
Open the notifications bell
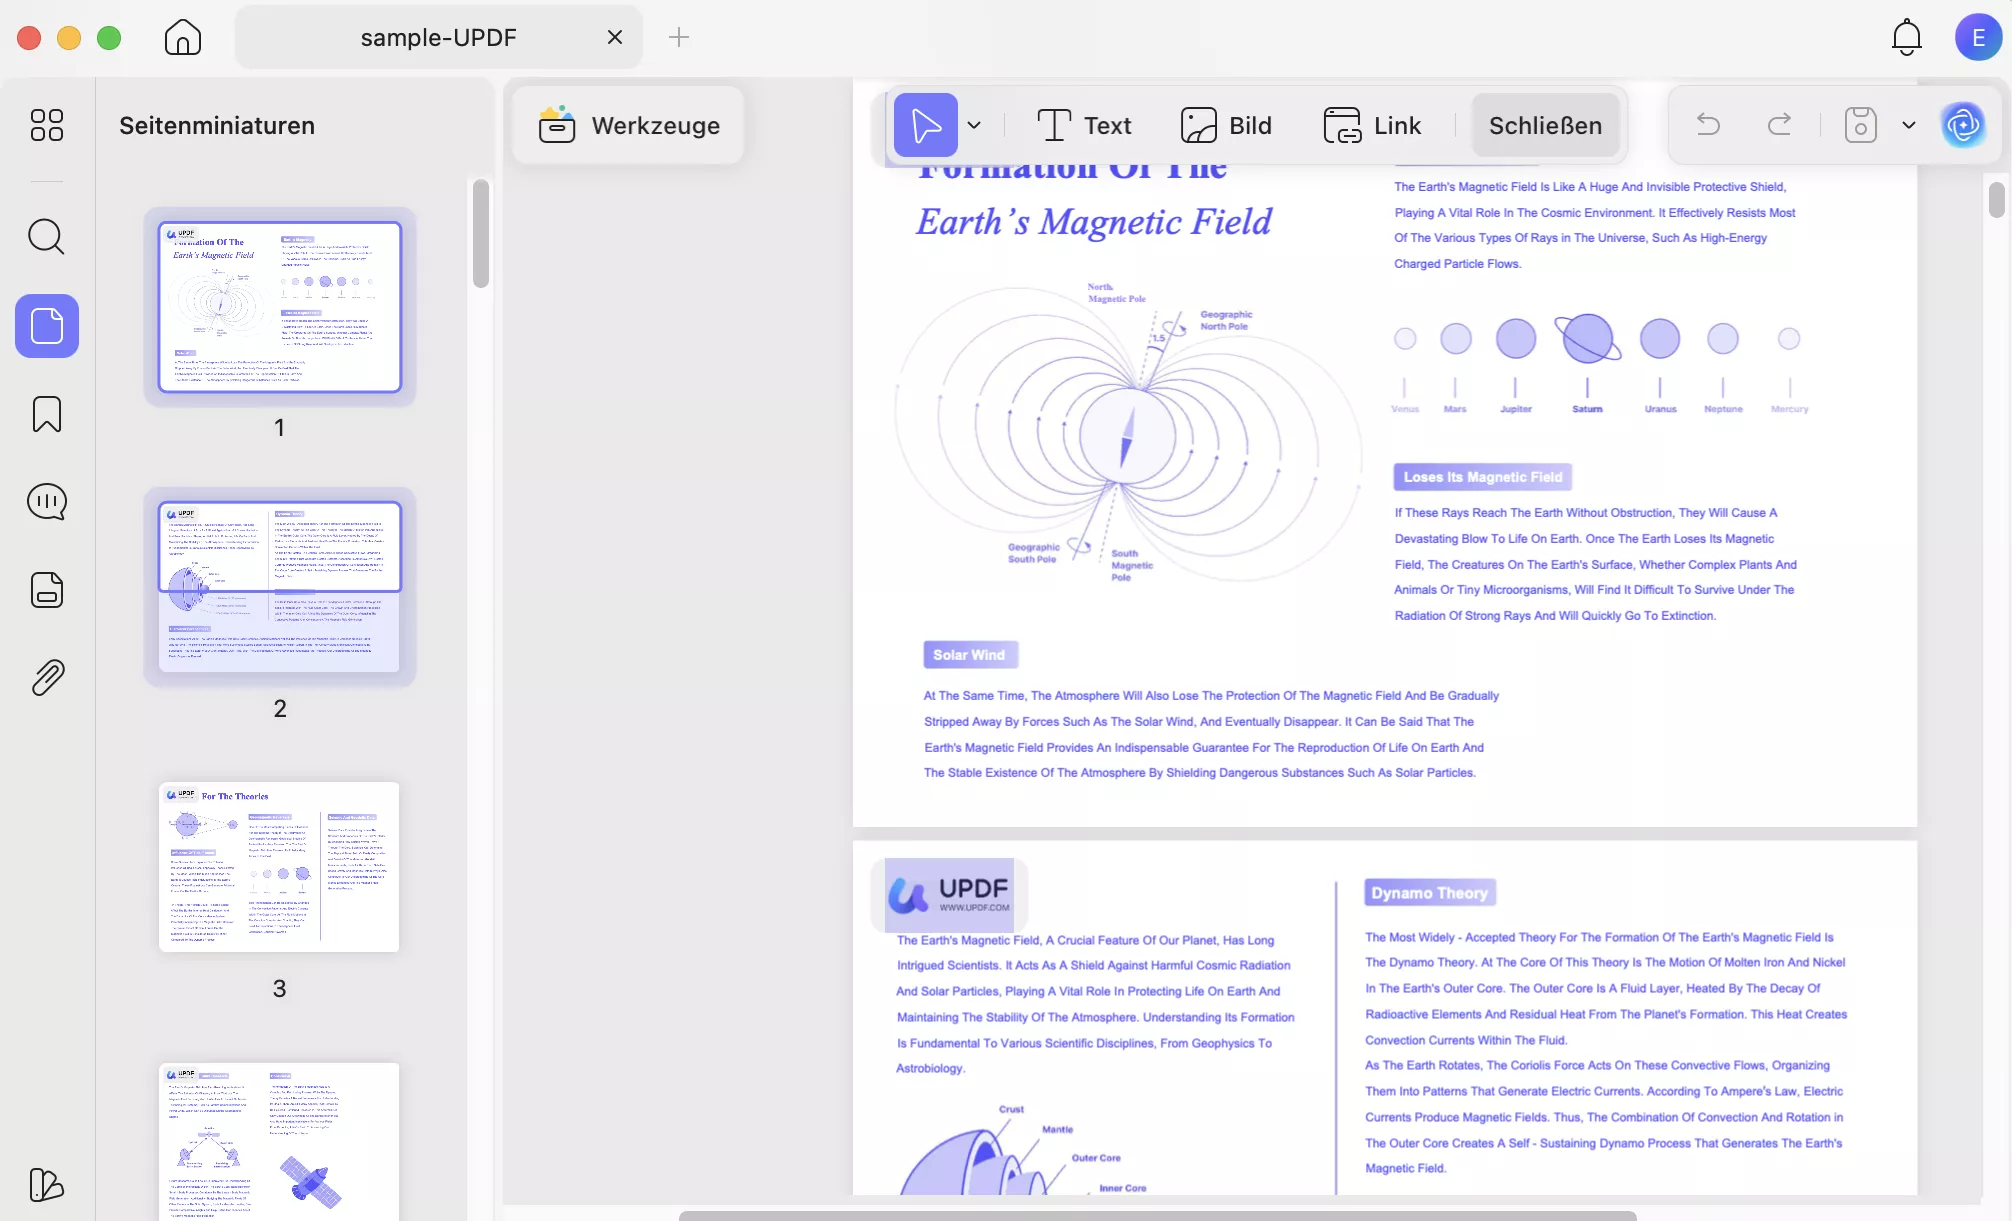click(x=1906, y=37)
